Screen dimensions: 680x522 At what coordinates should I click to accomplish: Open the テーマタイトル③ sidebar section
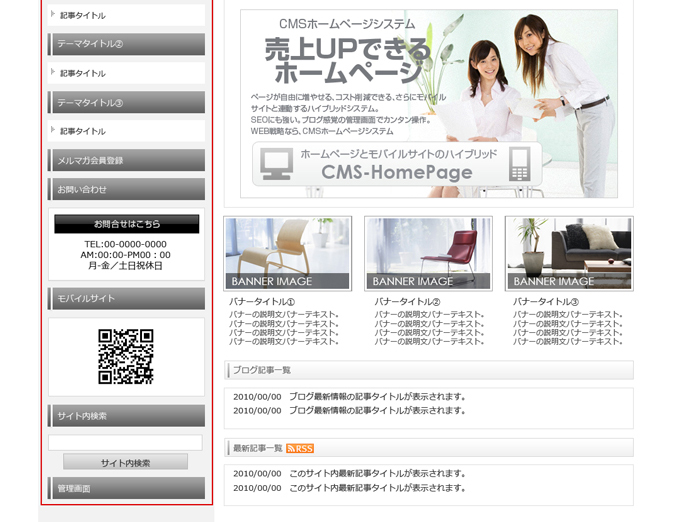pos(126,102)
